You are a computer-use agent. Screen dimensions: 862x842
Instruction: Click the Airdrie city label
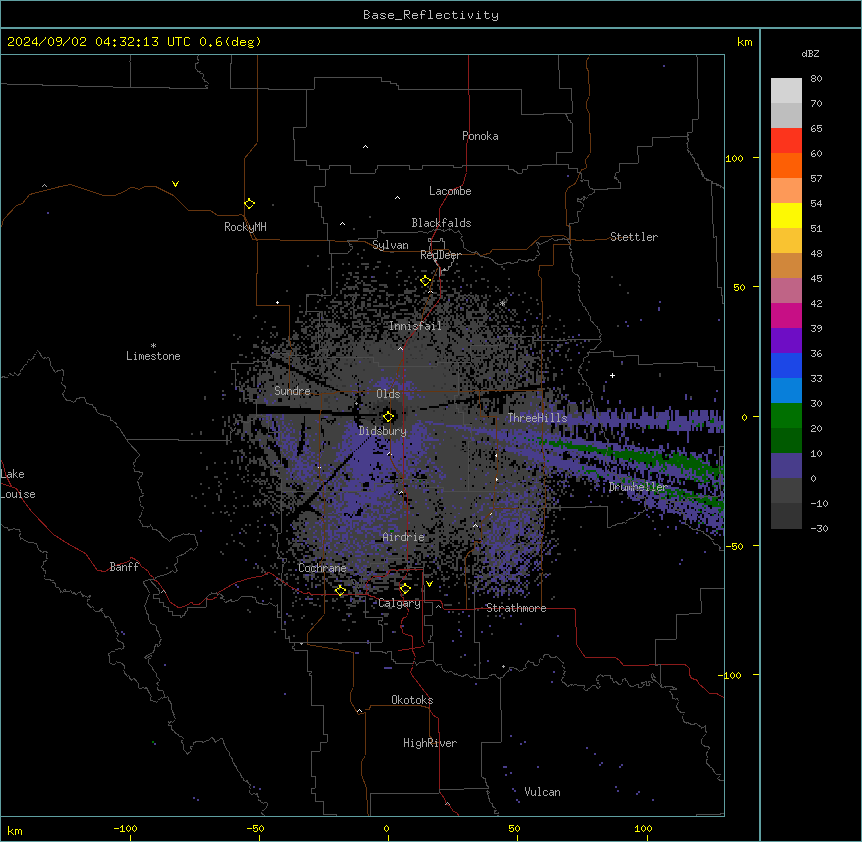(x=404, y=537)
